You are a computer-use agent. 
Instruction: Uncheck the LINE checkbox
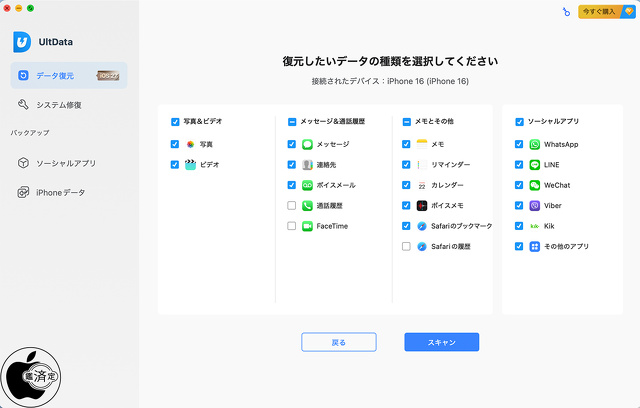[519, 164]
